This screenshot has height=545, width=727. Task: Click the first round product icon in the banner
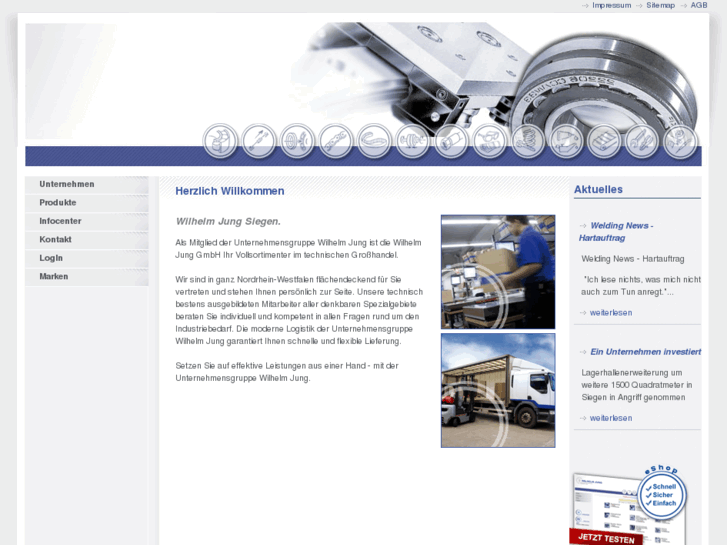click(x=220, y=141)
